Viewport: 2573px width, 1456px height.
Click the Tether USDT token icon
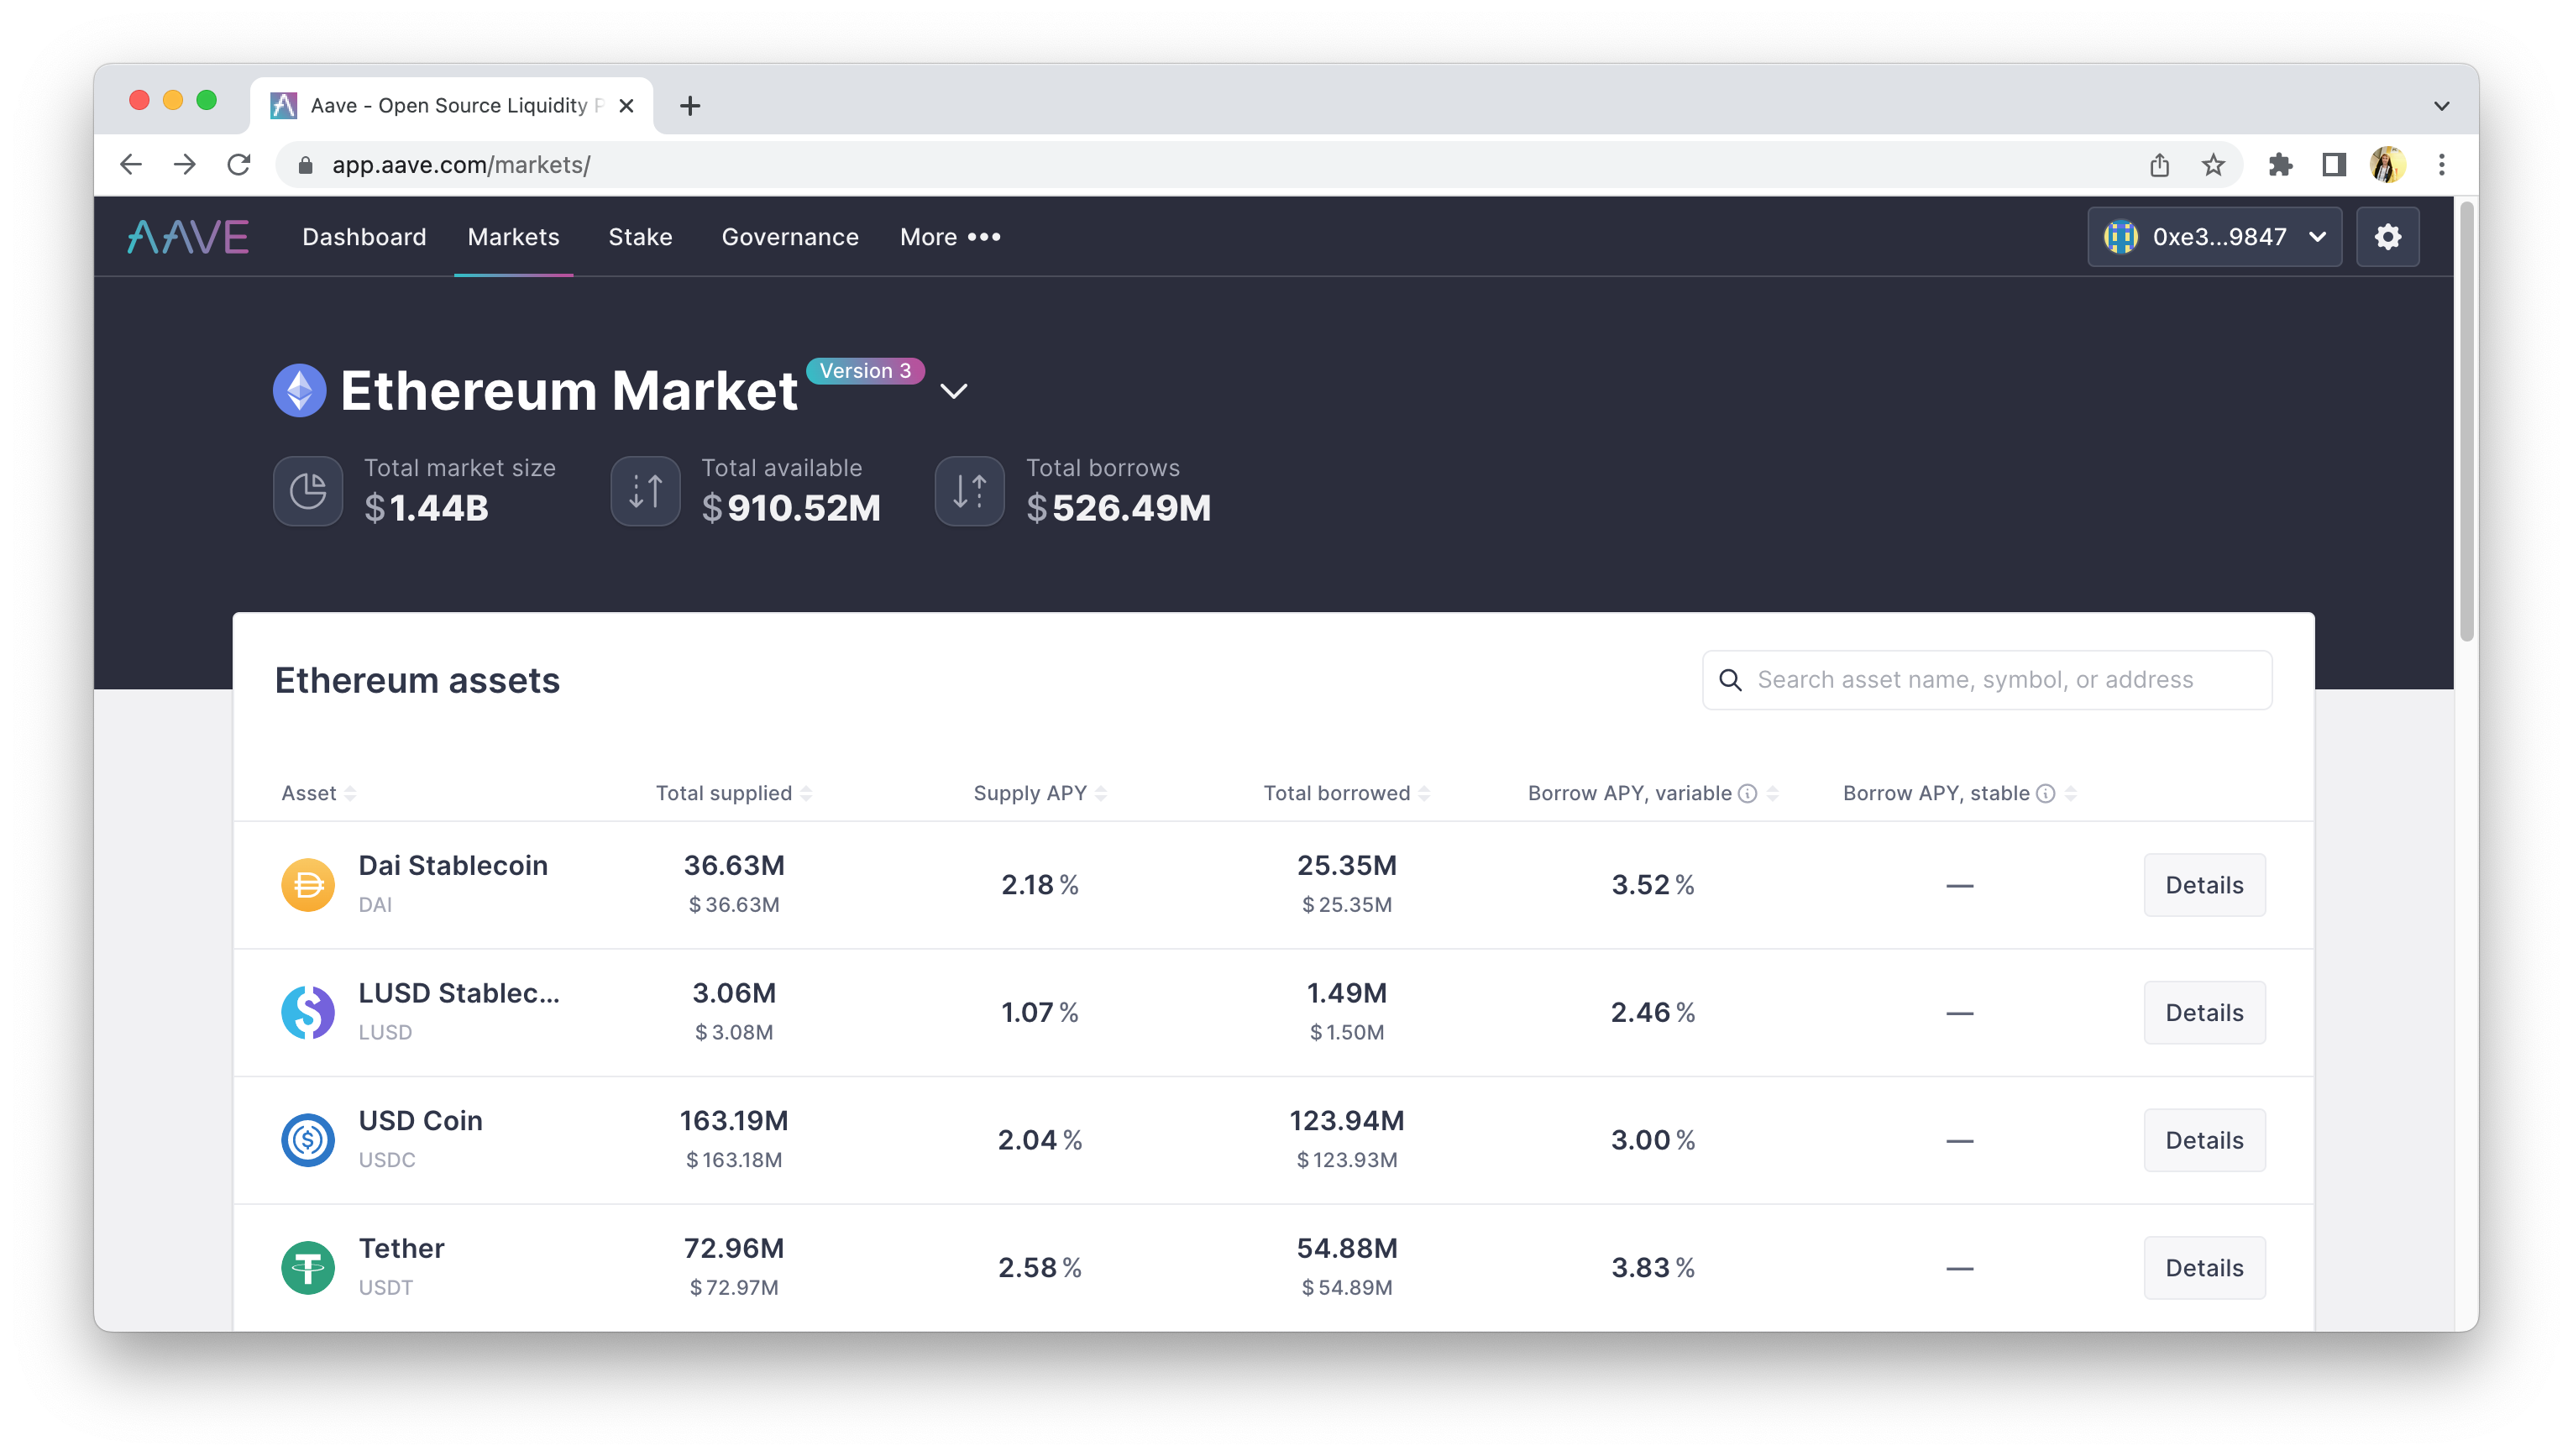coord(308,1268)
